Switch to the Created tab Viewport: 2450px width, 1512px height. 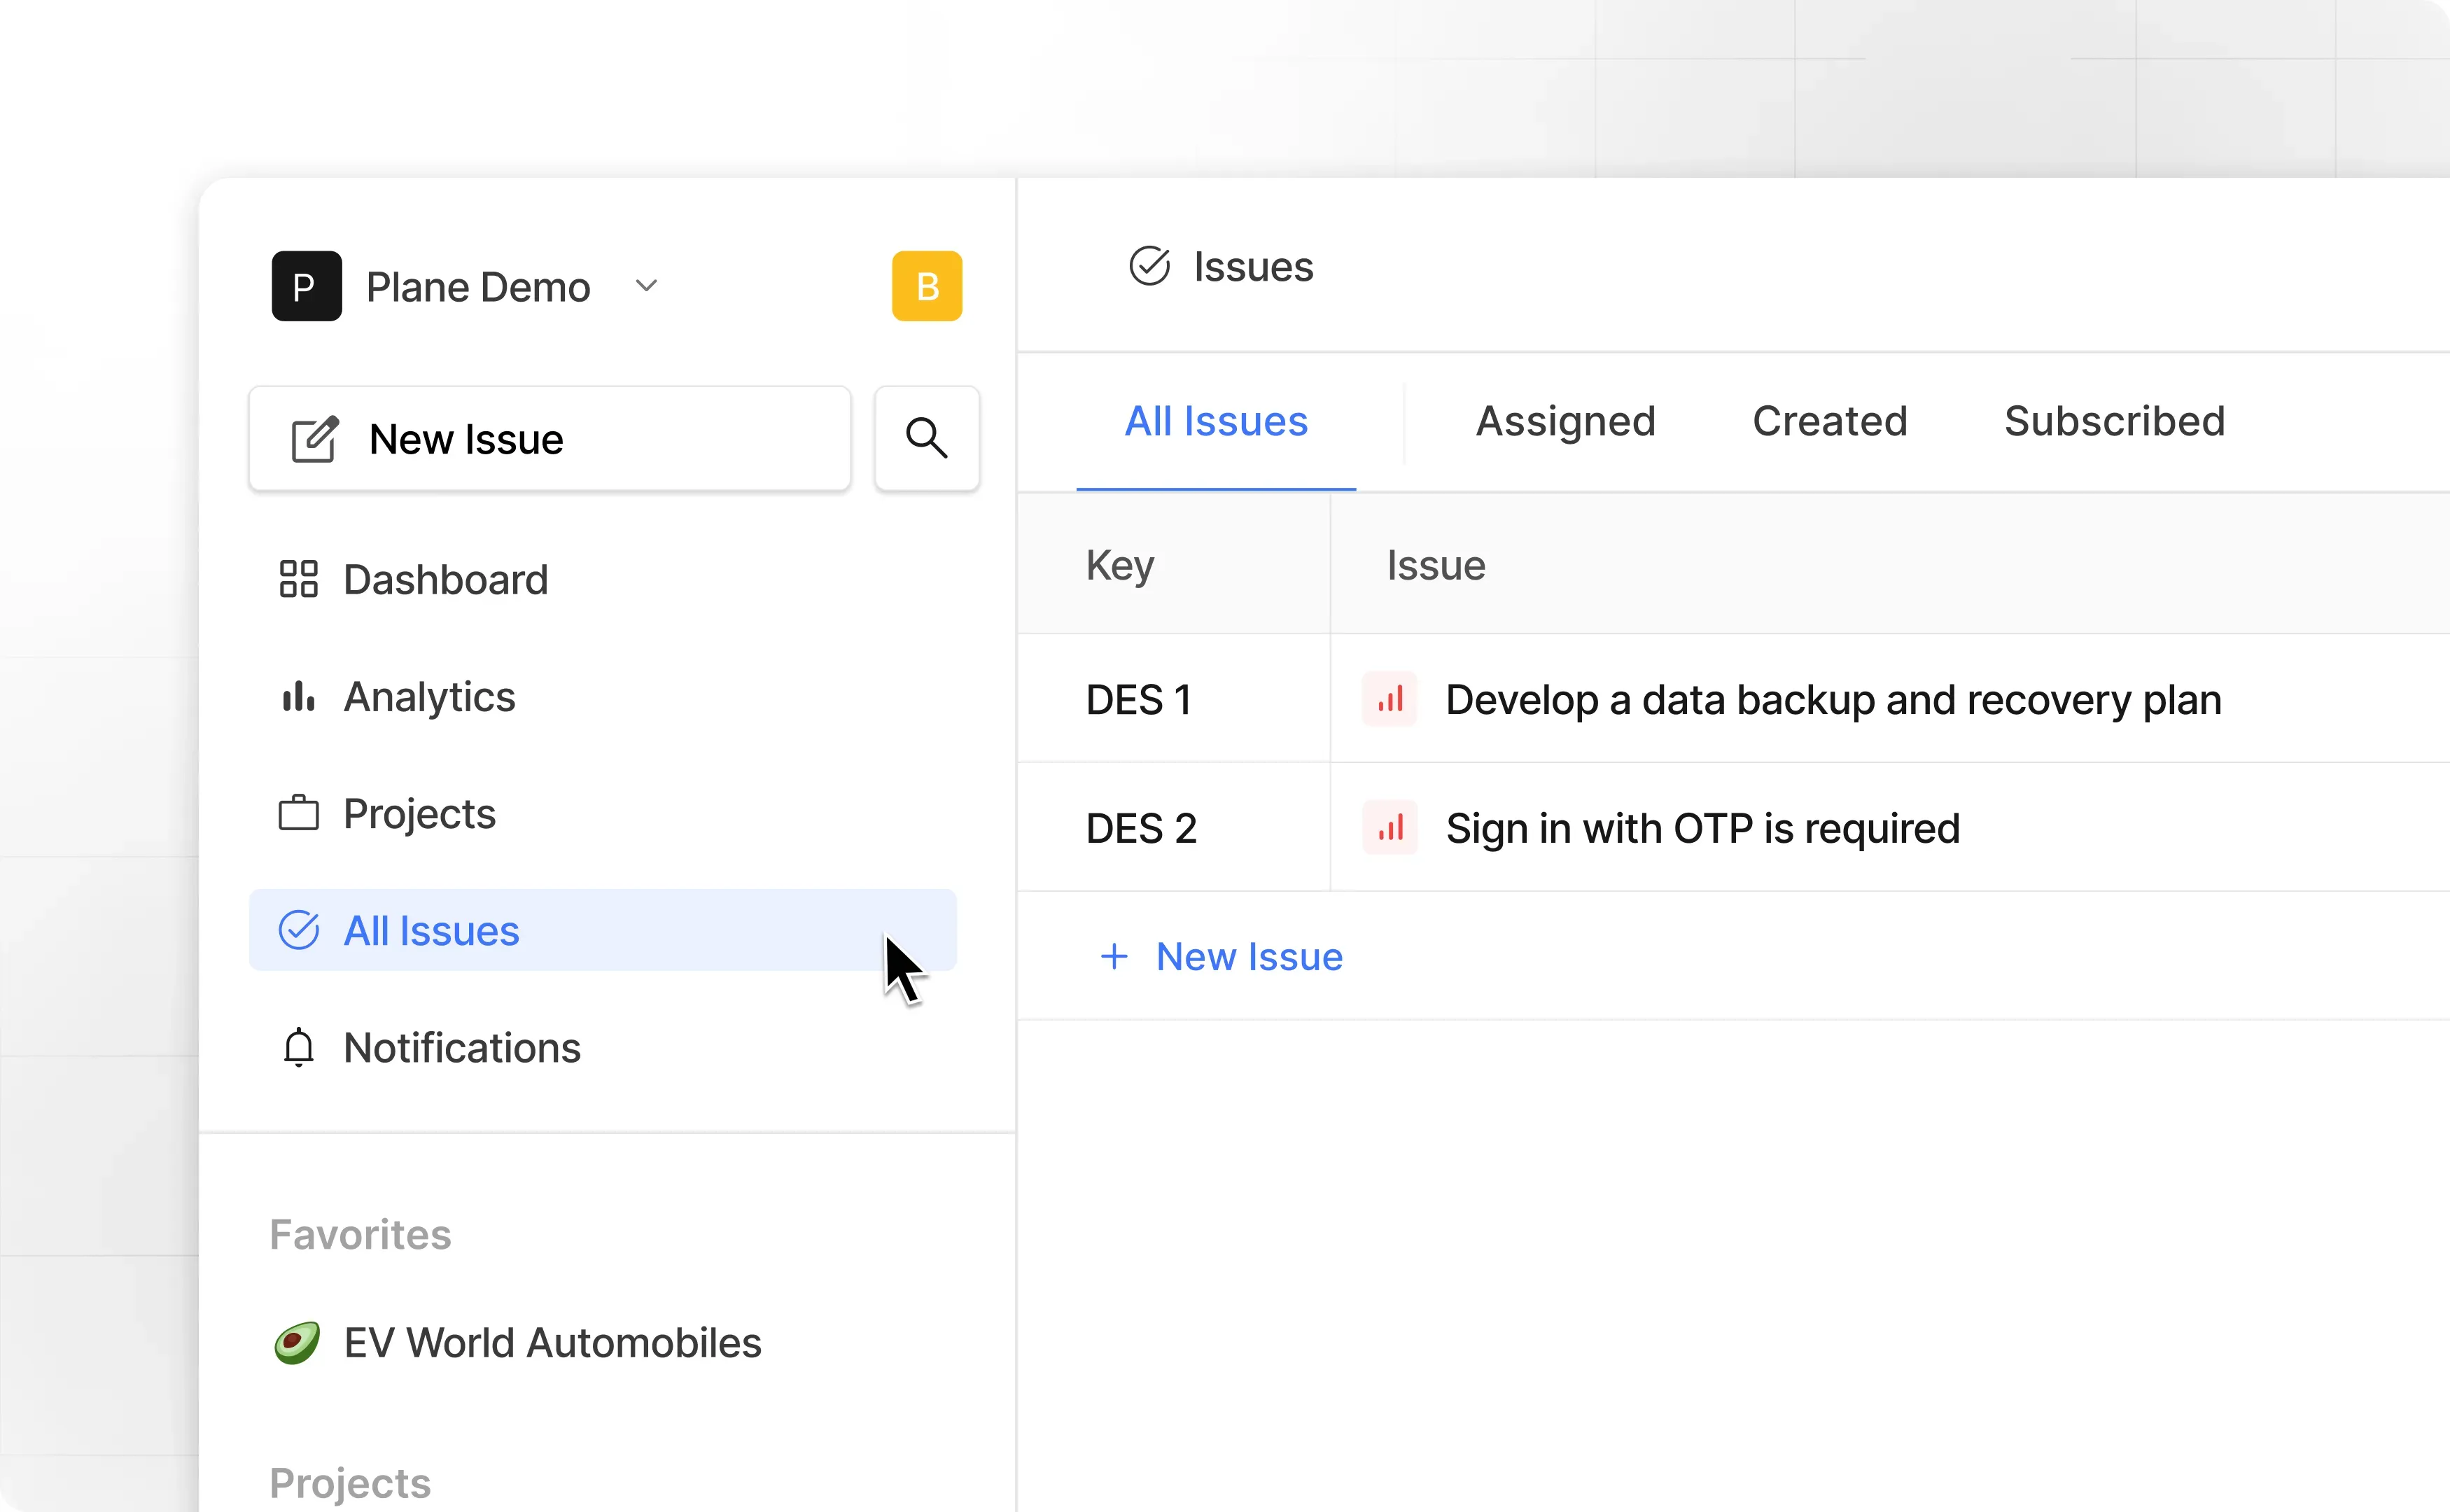click(x=1829, y=421)
